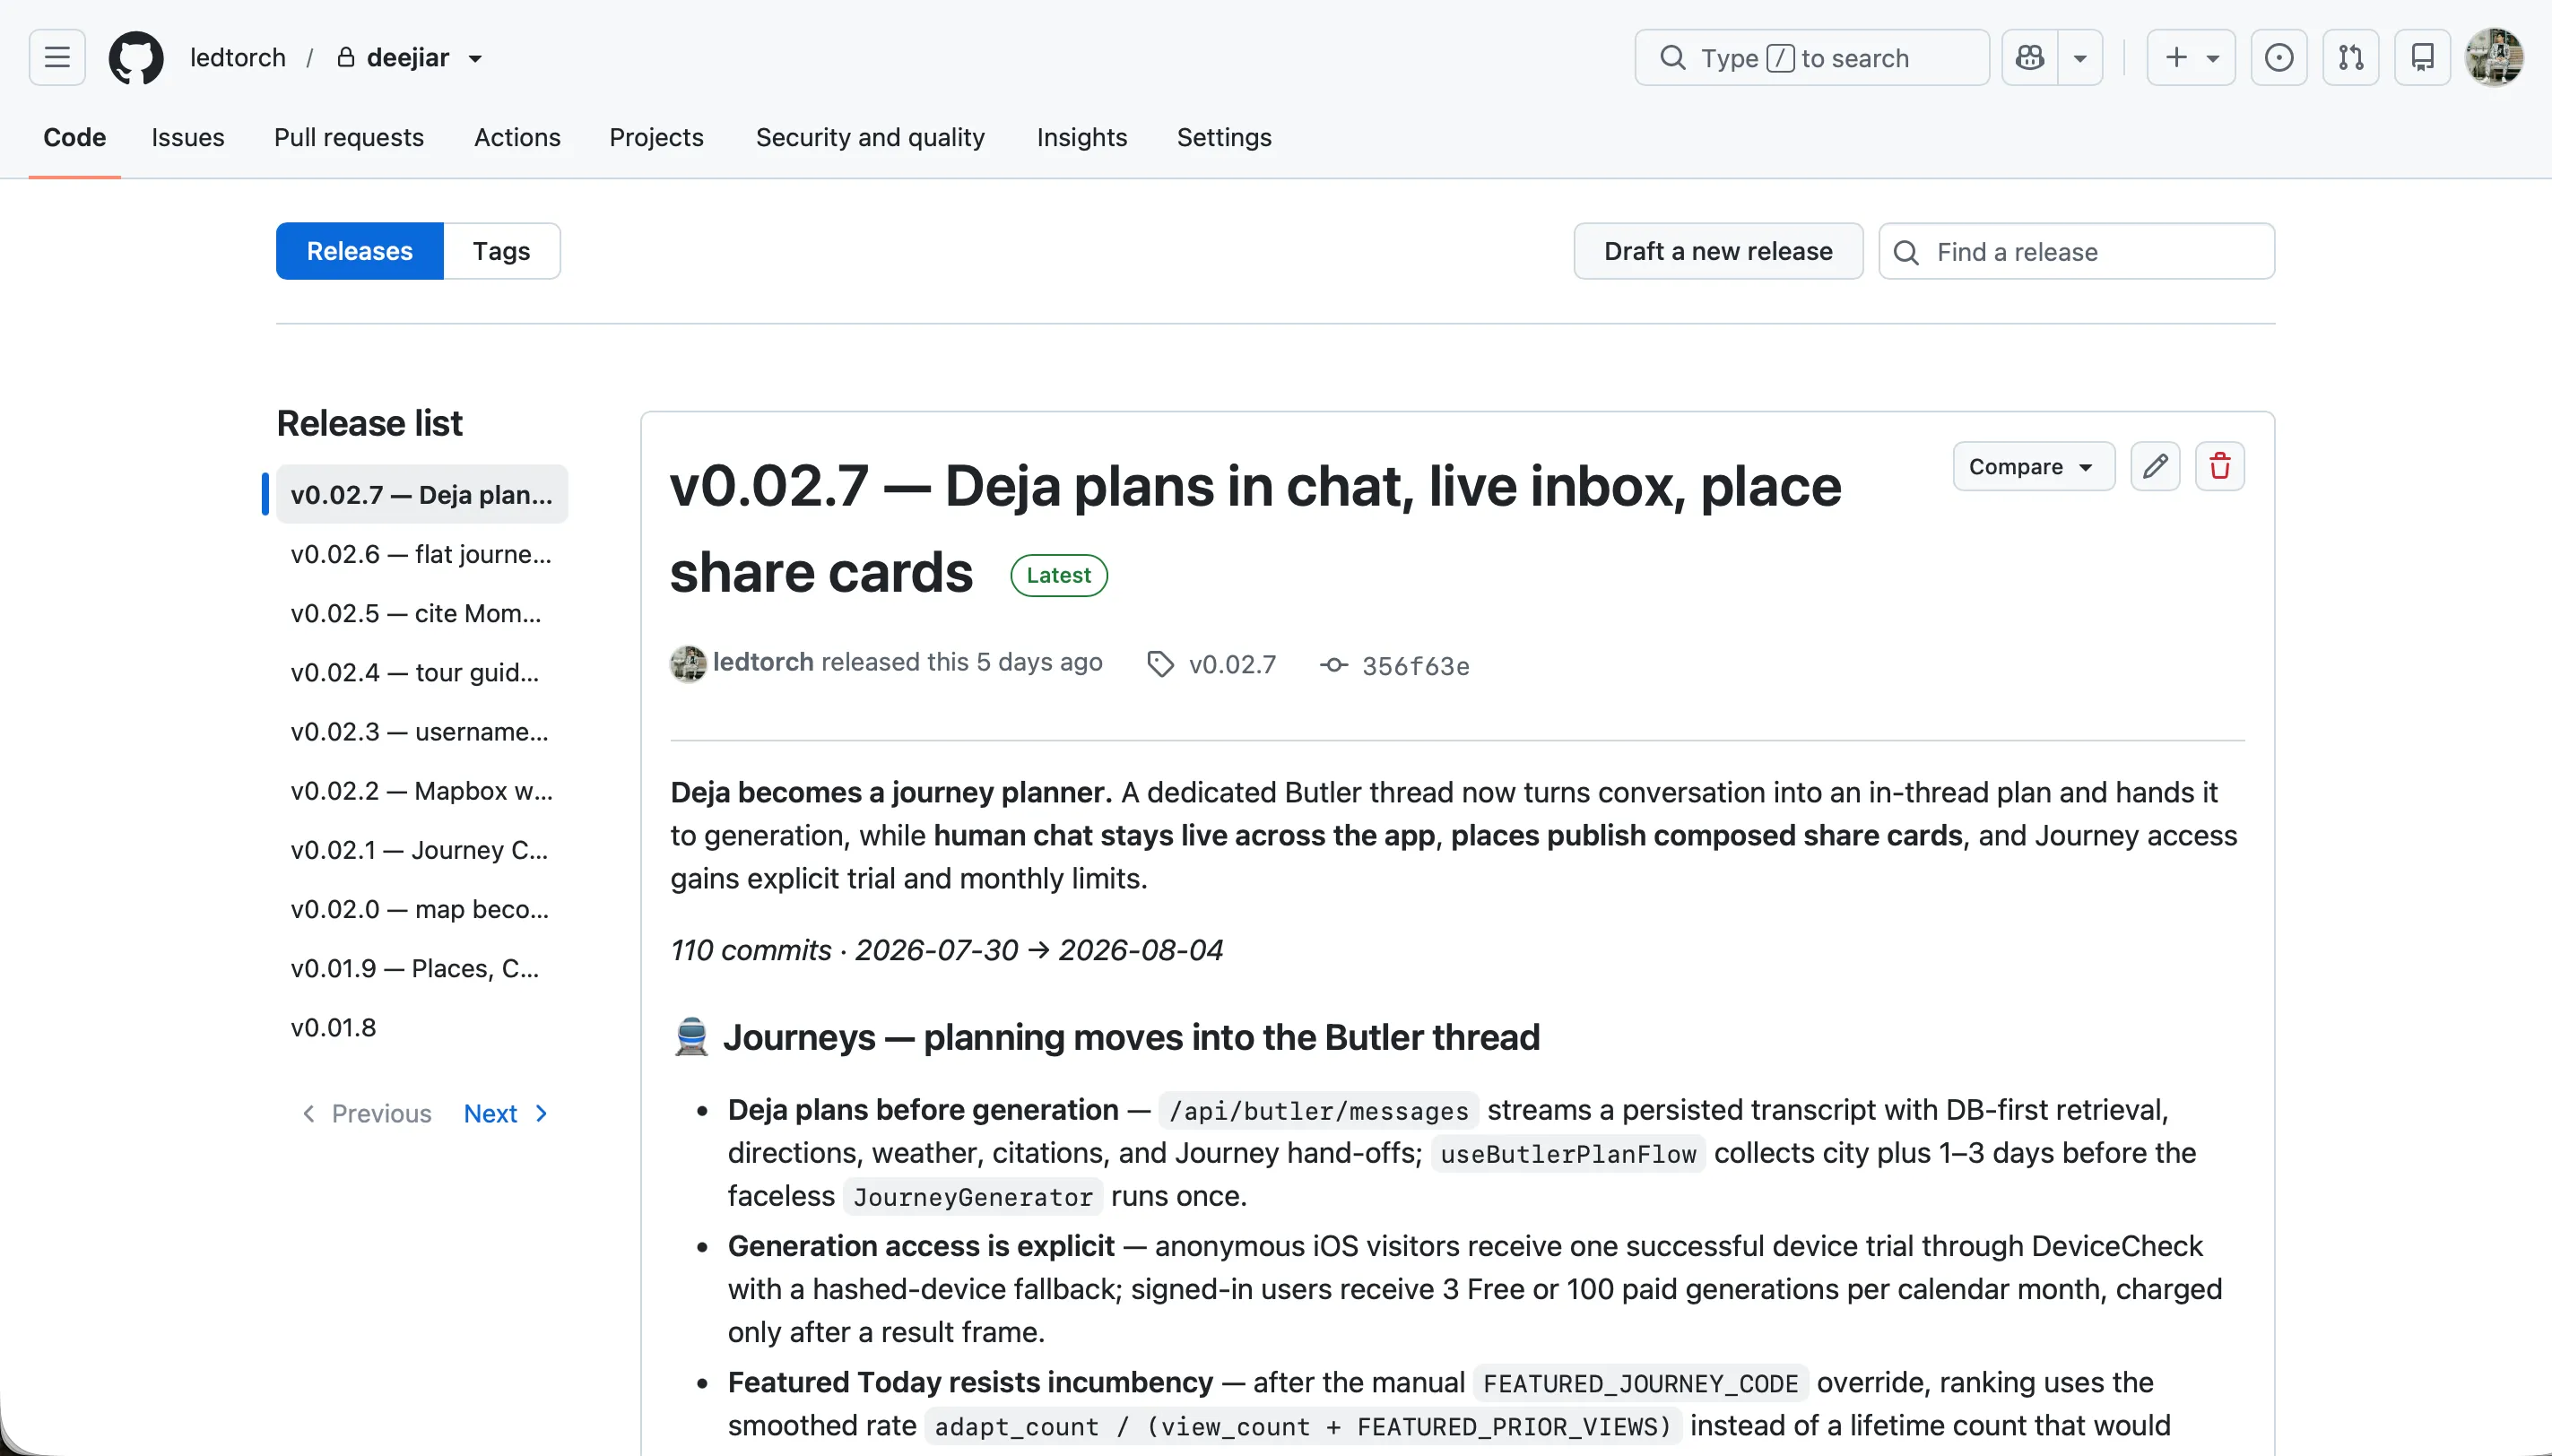The width and height of the screenshot is (2552, 1456).
Task: Open the Security and quality tab
Action: coord(870,137)
